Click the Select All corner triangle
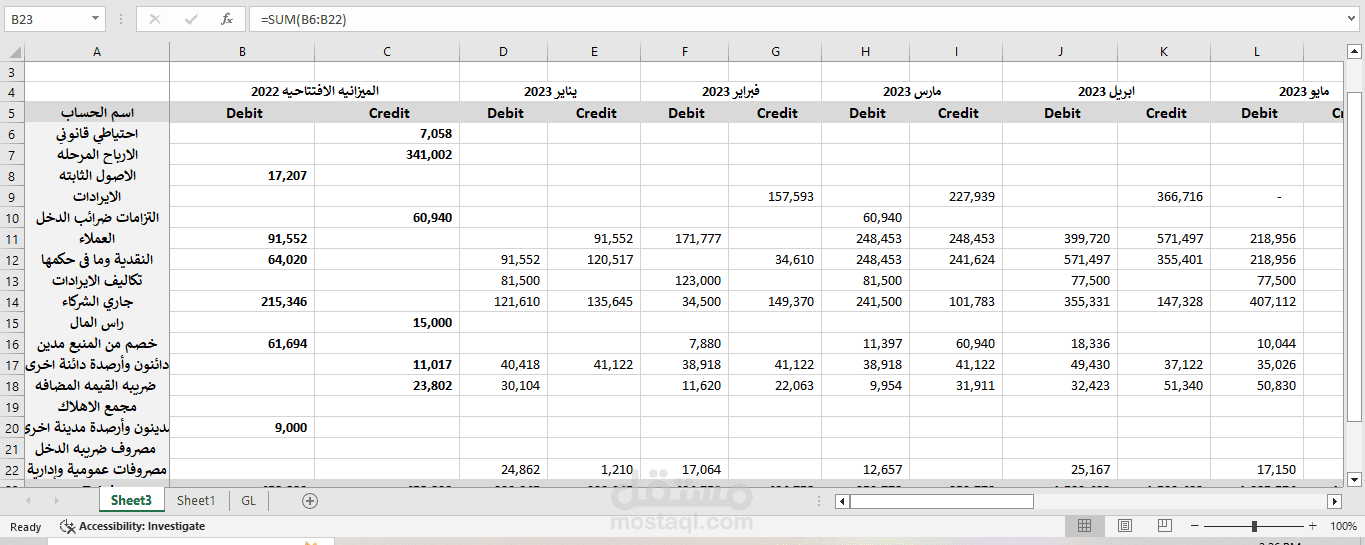Viewport: 1365px width, 545px height. pyautogui.click(x=12, y=51)
